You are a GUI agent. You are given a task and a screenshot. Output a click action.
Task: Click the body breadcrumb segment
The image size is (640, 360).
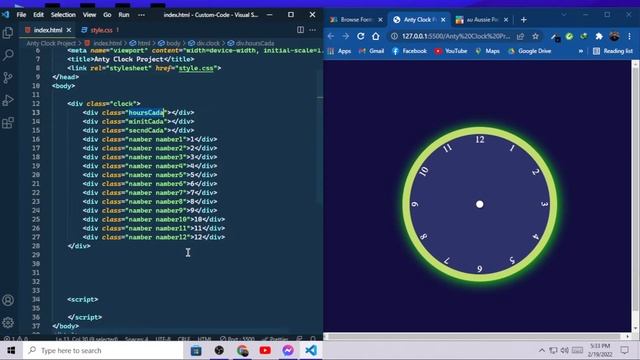pyautogui.click(x=169, y=43)
